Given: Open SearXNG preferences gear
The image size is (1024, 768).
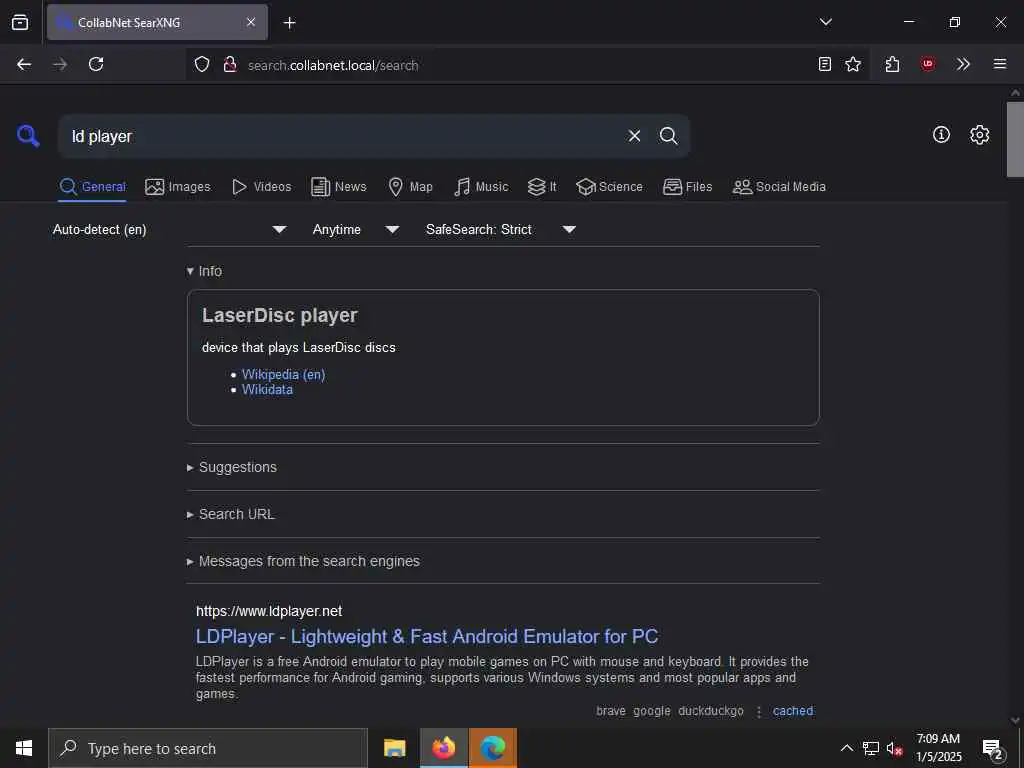Looking at the screenshot, I should [x=980, y=135].
